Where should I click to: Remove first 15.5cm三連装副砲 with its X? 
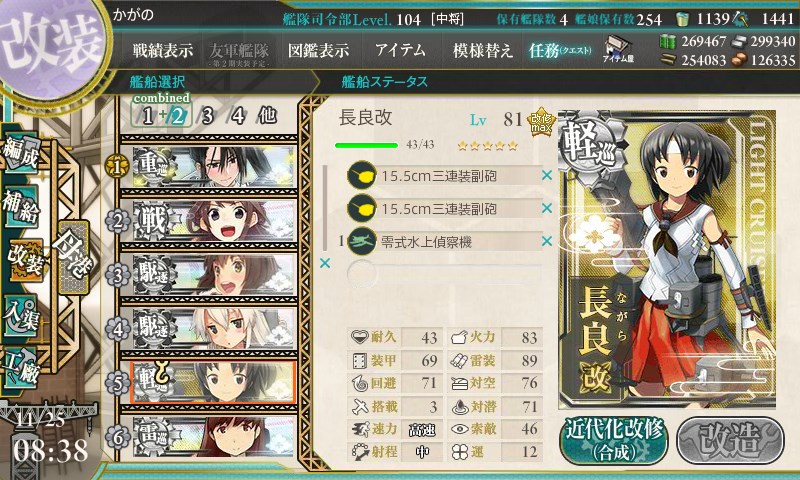547,175
